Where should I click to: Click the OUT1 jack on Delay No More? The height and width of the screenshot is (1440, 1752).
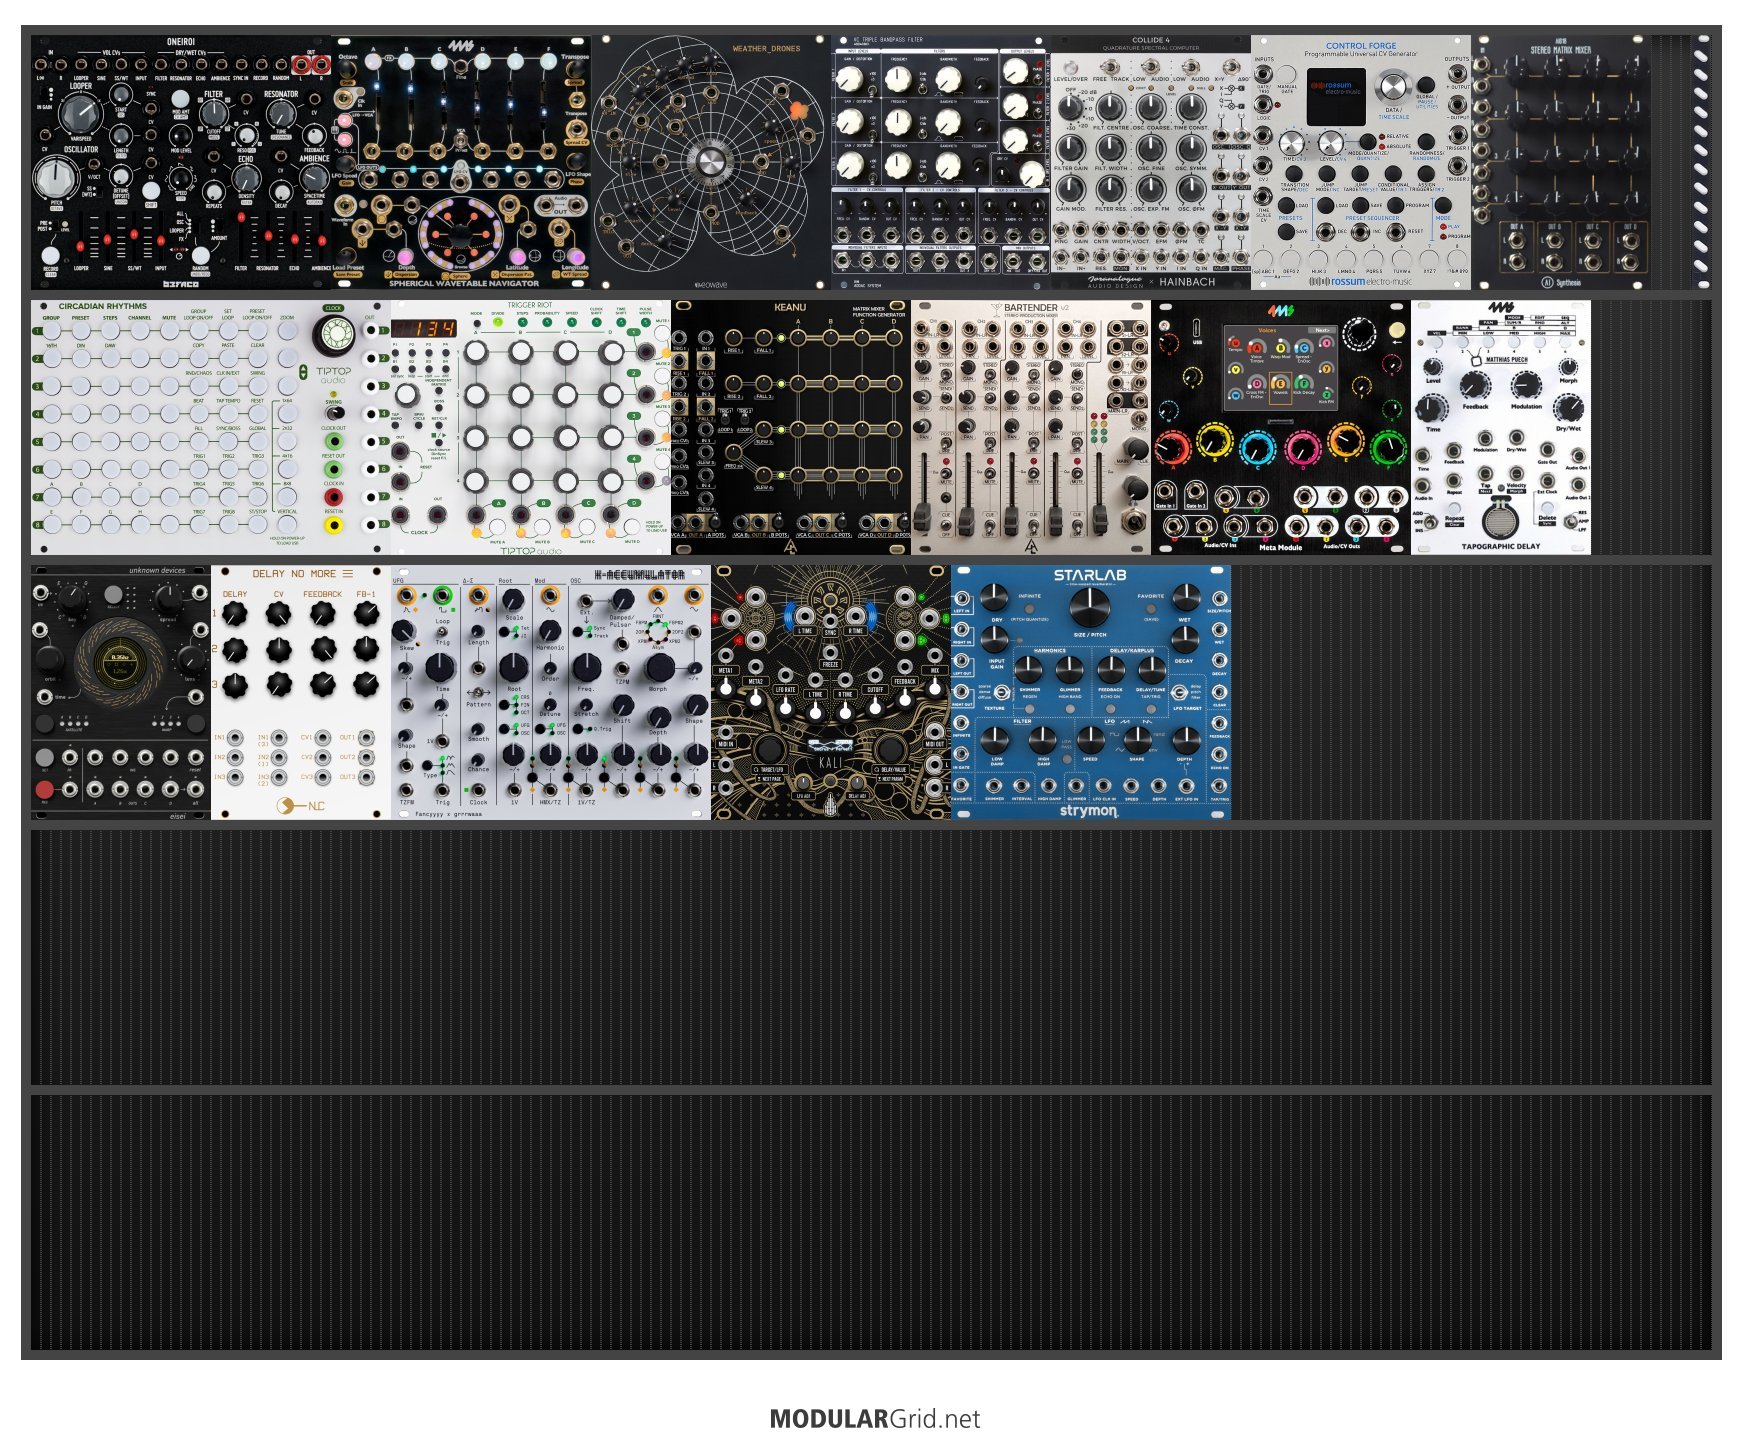366,738
